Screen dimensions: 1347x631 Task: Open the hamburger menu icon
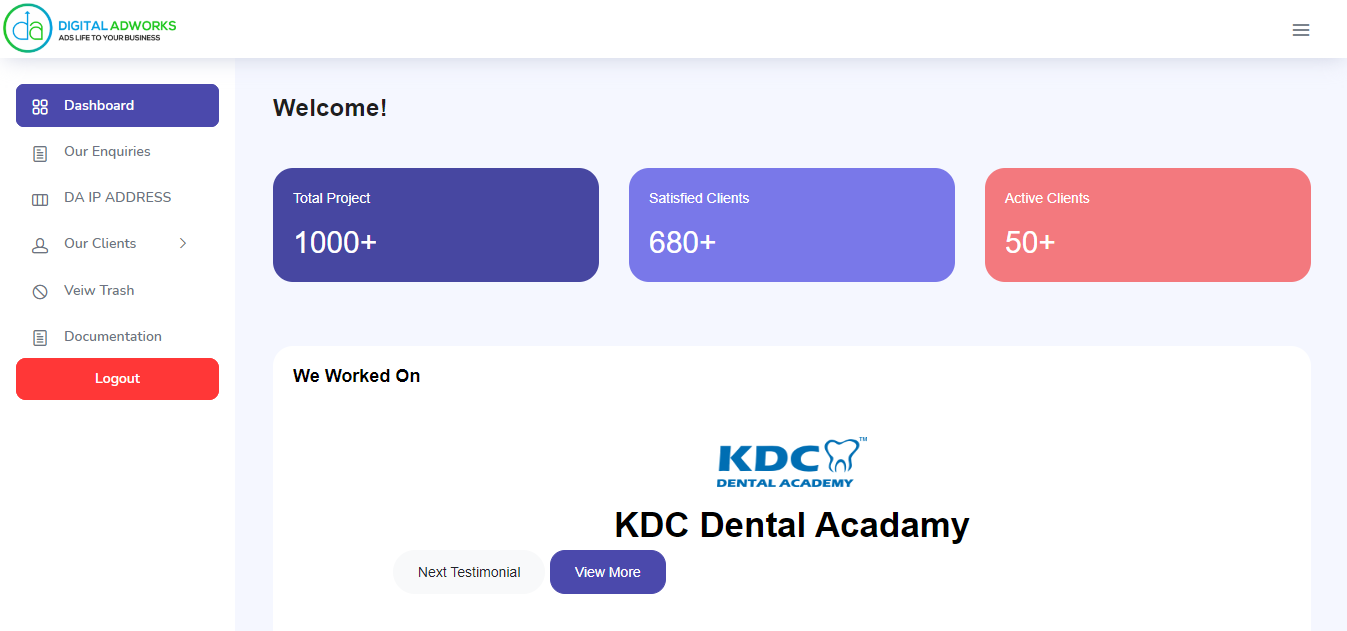coord(1301,30)
